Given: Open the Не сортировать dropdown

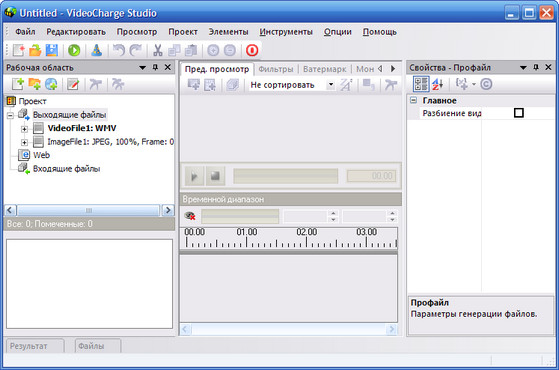Looking at the screenshot, I should (331, 85).
